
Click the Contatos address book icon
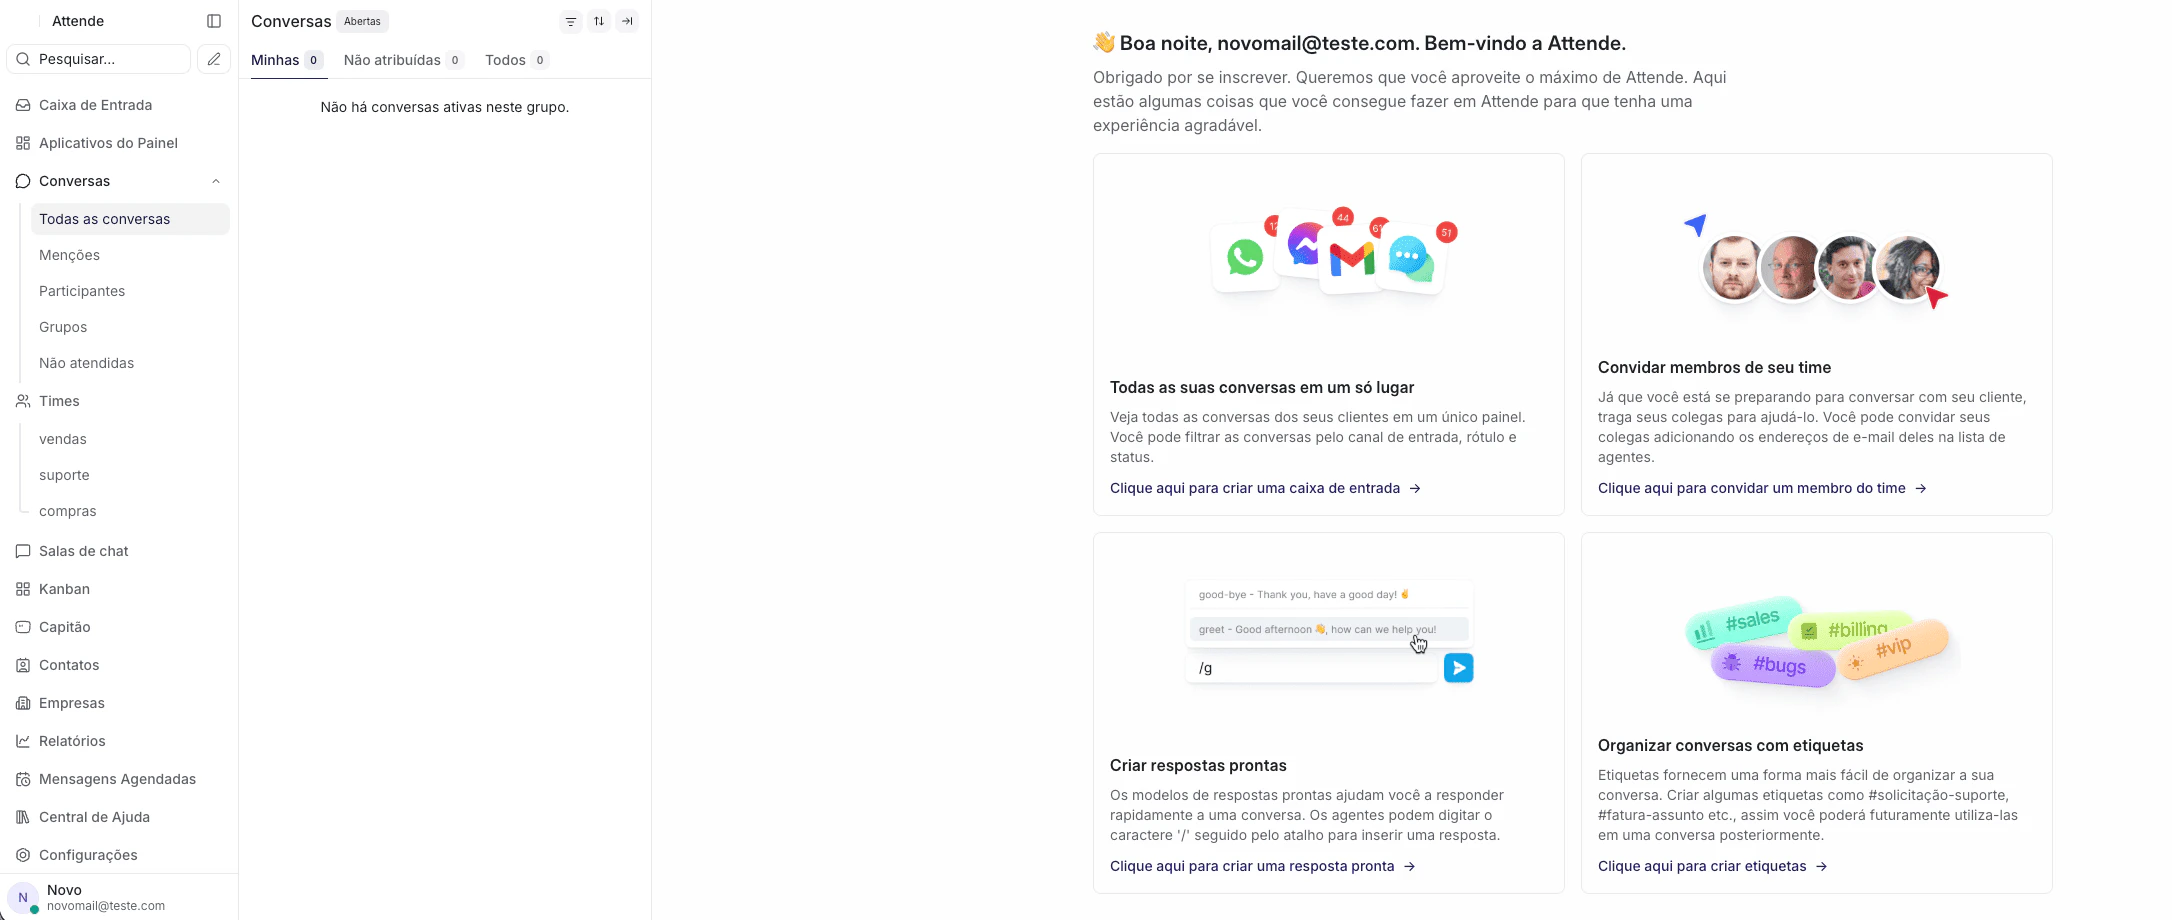pos(23,665)
